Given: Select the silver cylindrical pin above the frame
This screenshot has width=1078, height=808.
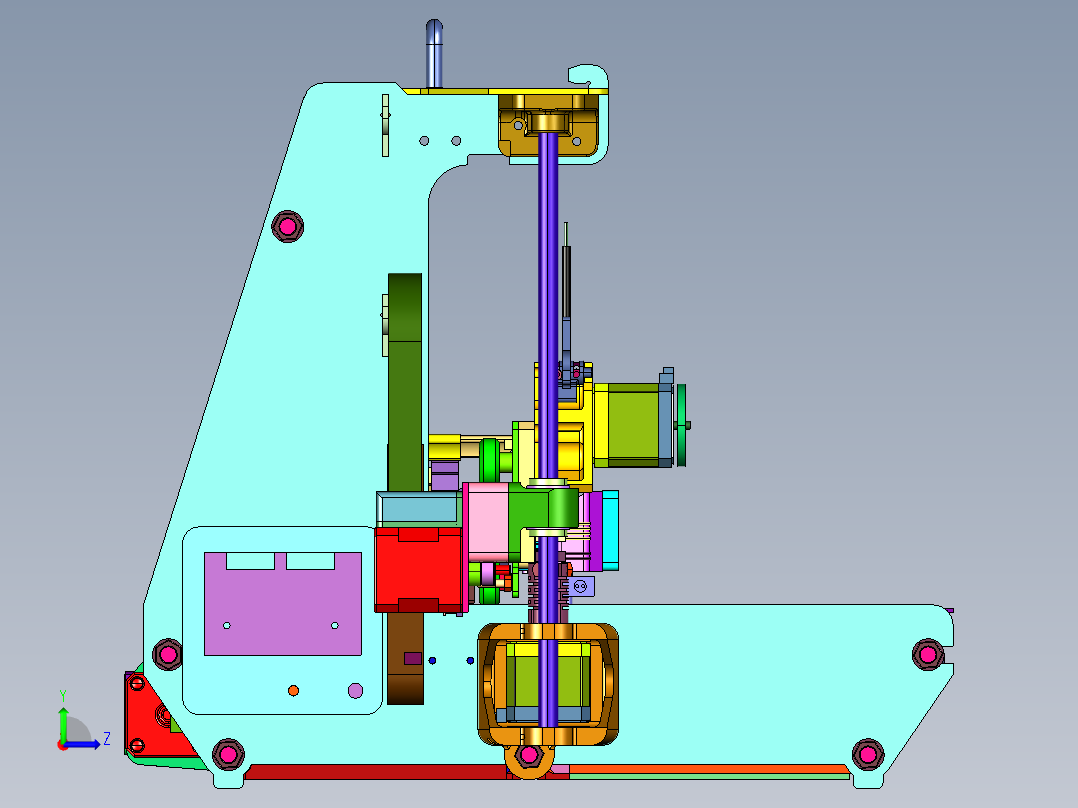Looking at the screenshot, I should (x=434, y=54).
